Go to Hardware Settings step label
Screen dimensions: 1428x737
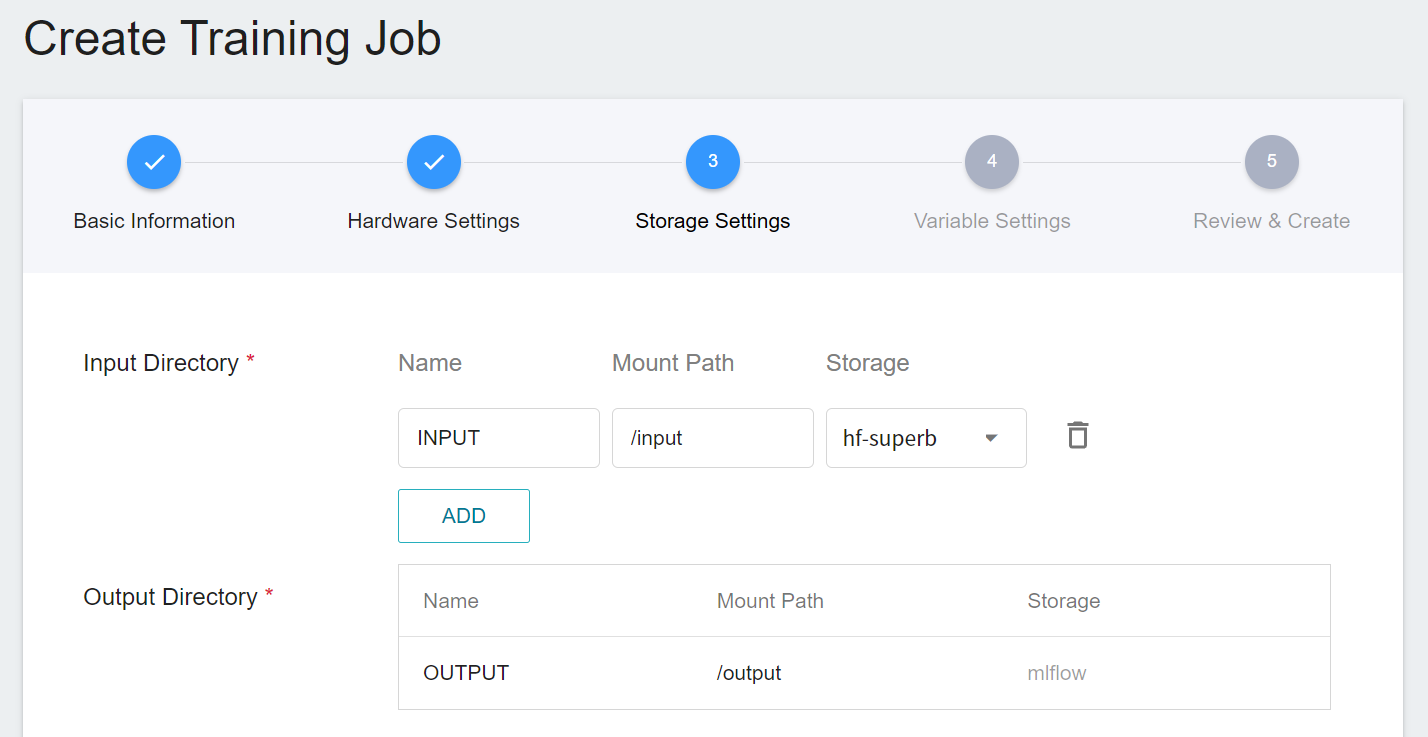pos(434,221)
